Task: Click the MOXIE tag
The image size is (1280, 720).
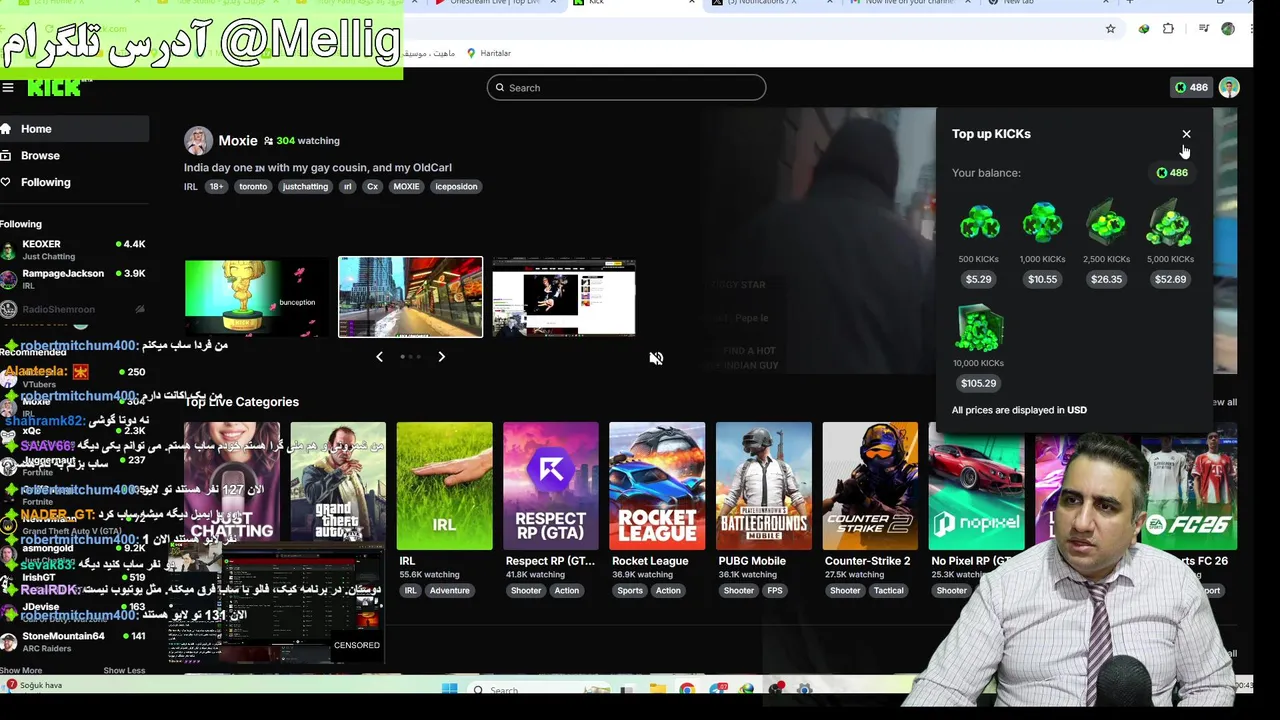Action: point(406,187)
